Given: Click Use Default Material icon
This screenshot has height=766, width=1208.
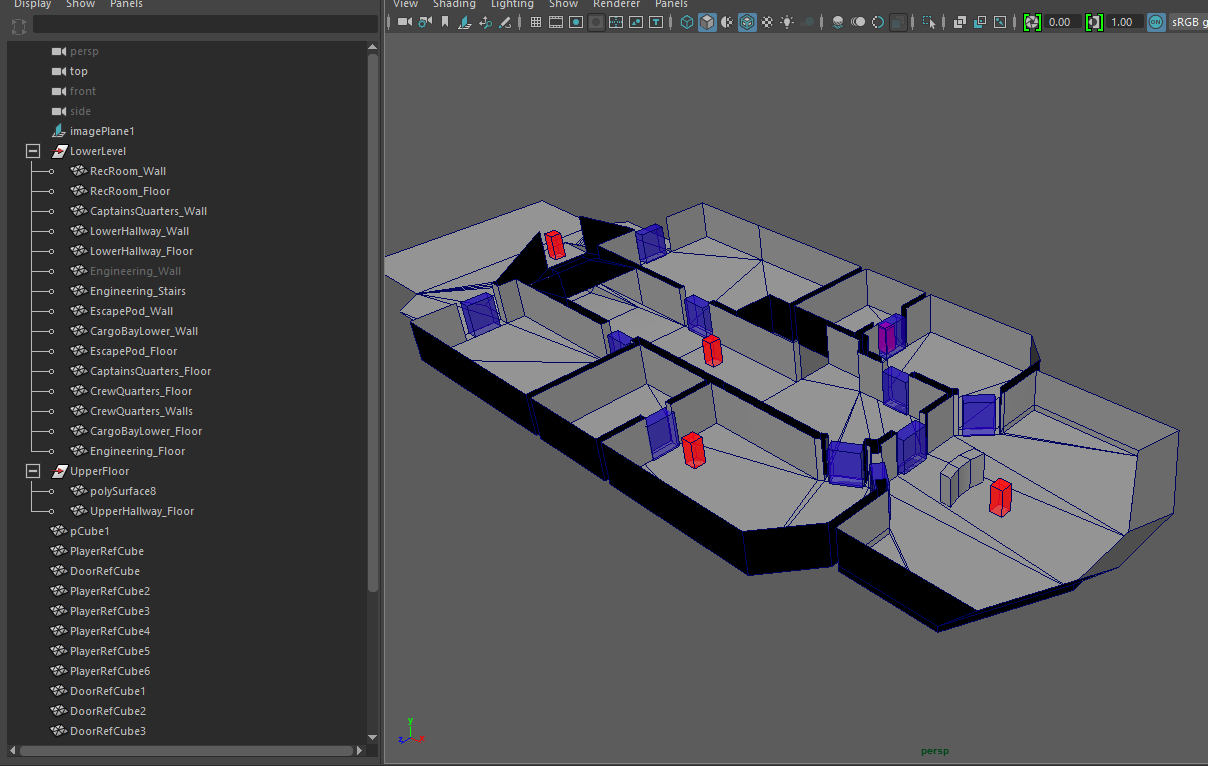Looking at the screenshot, I should tap(727, 22).
